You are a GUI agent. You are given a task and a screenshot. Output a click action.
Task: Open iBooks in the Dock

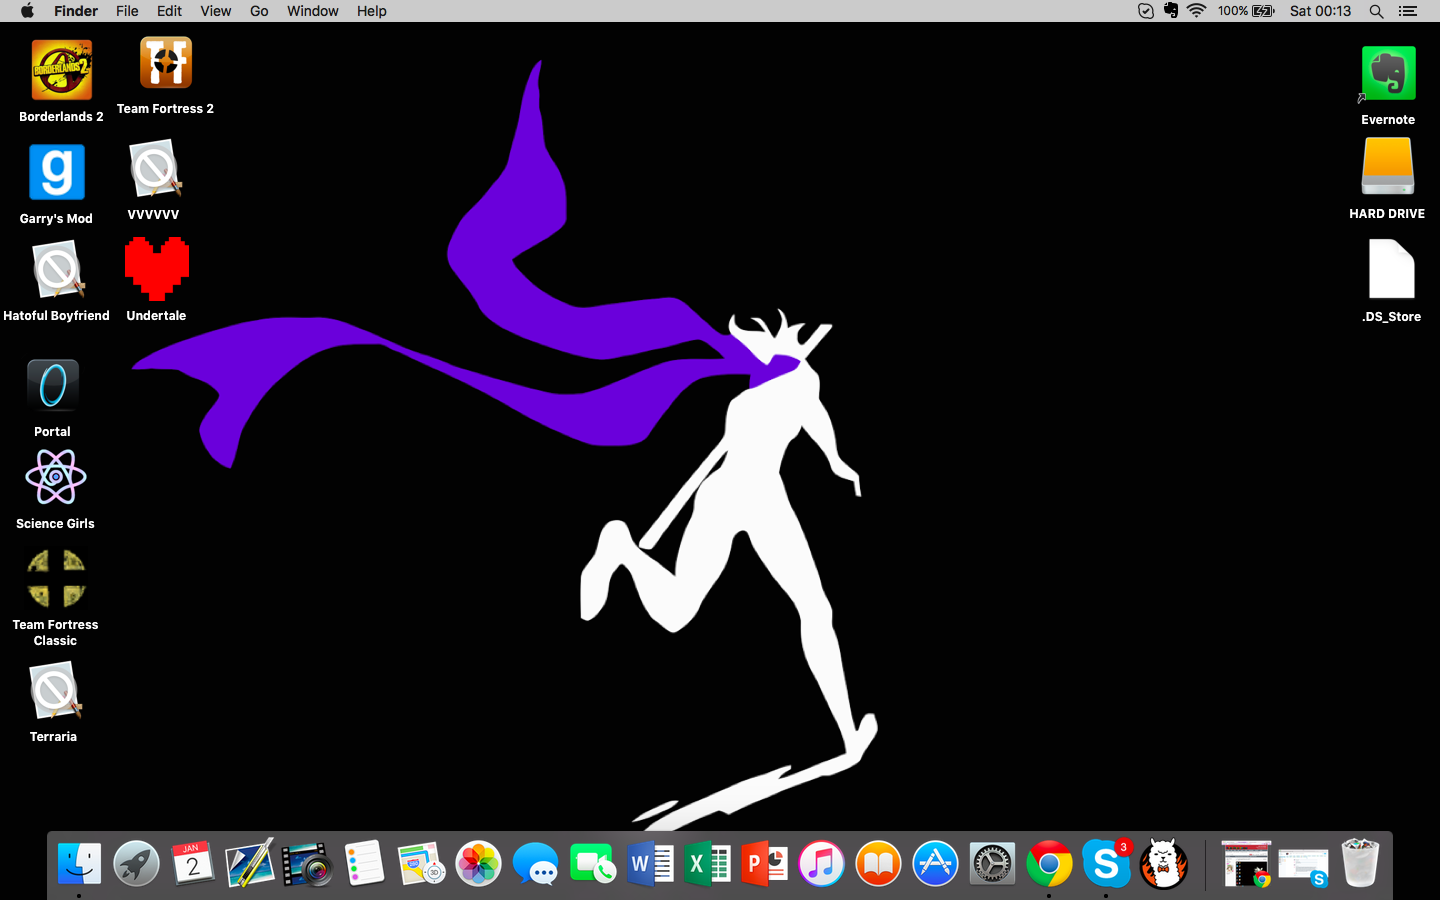(x=878, y=863)
